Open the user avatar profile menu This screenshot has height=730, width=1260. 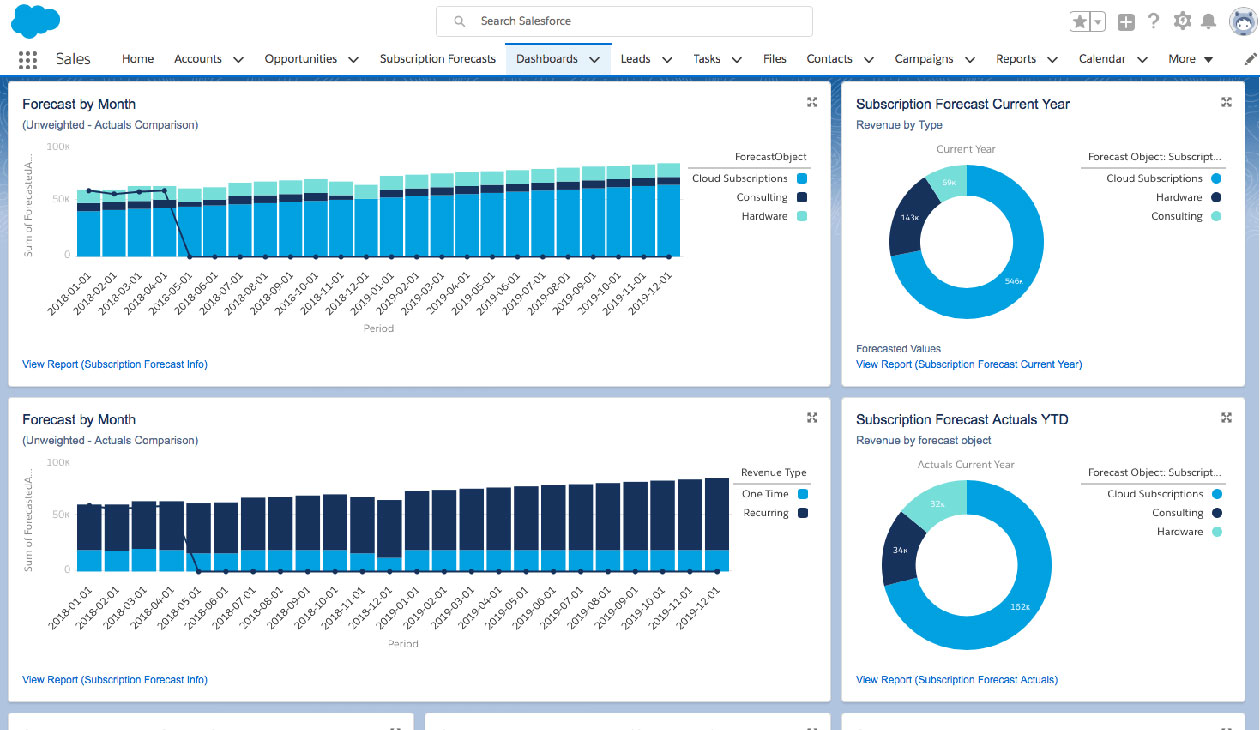[x=1243, y=21]
